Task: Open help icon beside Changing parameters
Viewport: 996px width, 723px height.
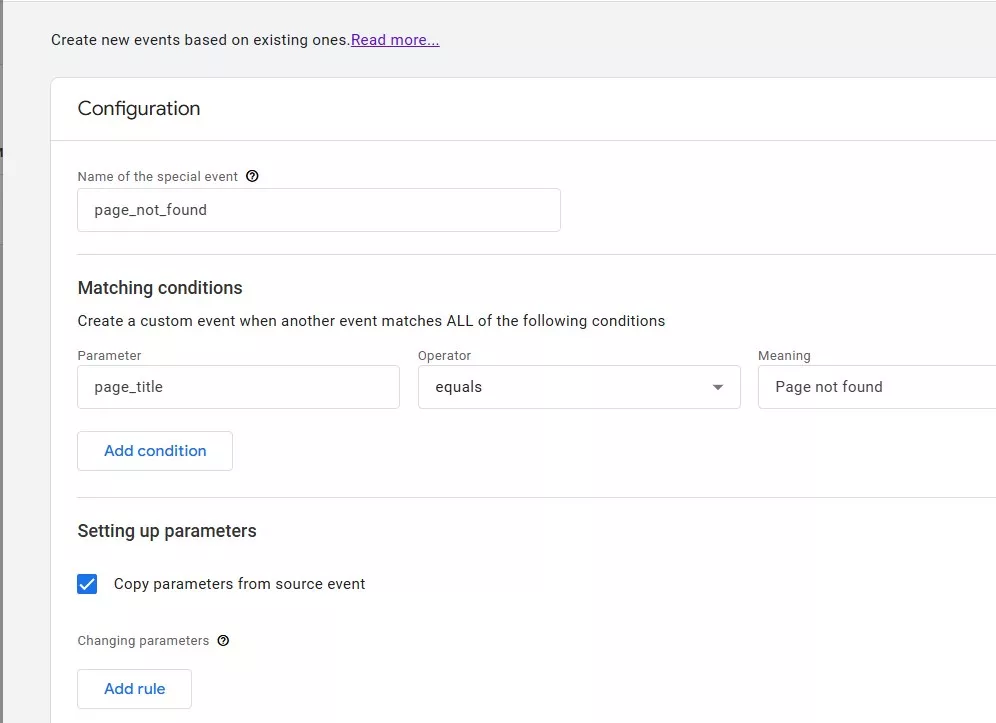Action: [x=223, y=640]
